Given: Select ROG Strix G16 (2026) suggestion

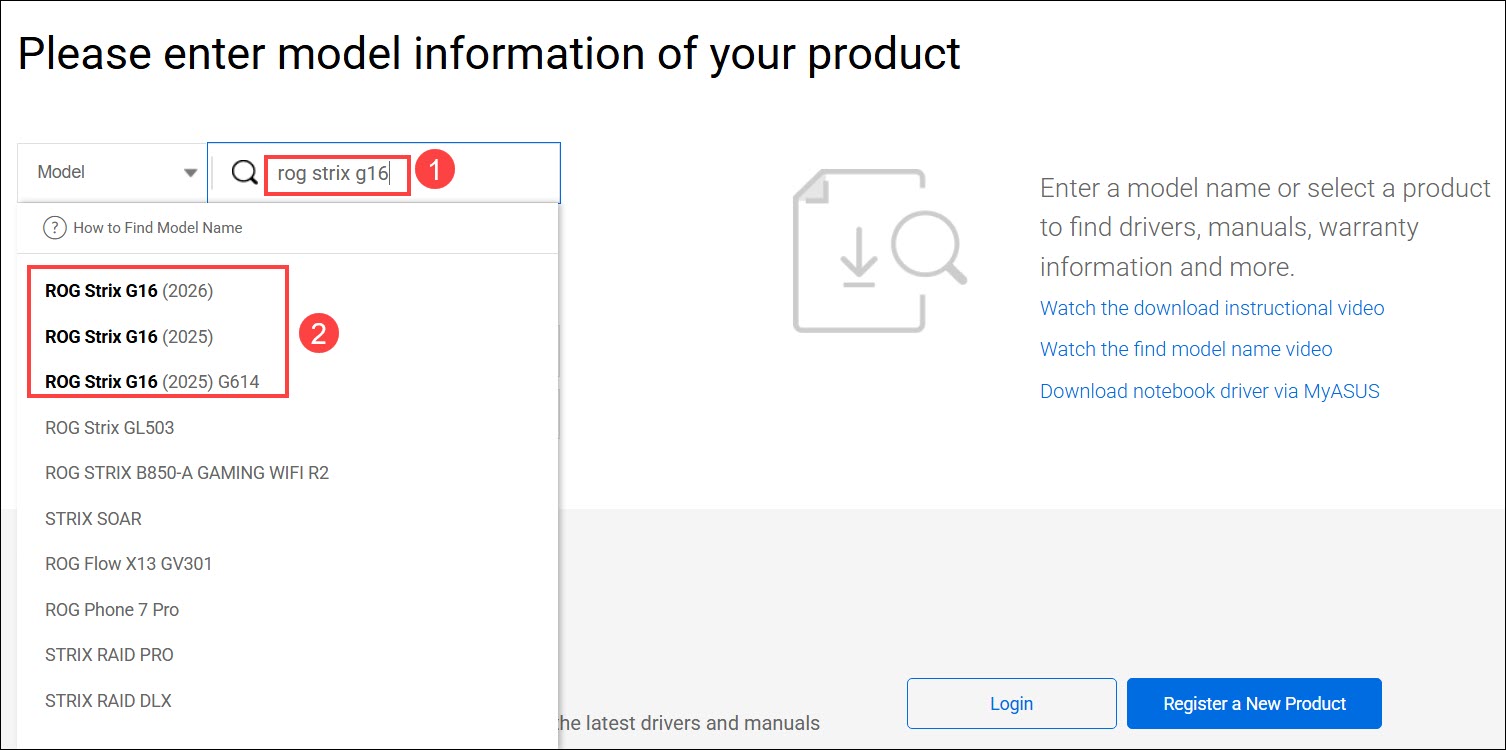Looking at the screenshot, I should pos(129,291).
